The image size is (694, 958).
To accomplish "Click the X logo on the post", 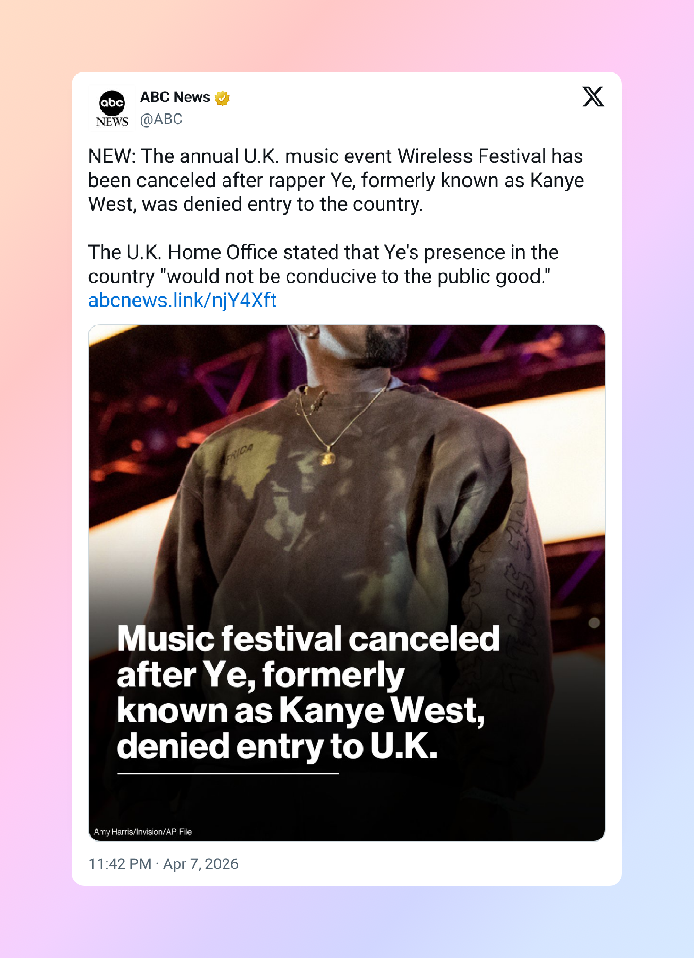I will (593, 97).
